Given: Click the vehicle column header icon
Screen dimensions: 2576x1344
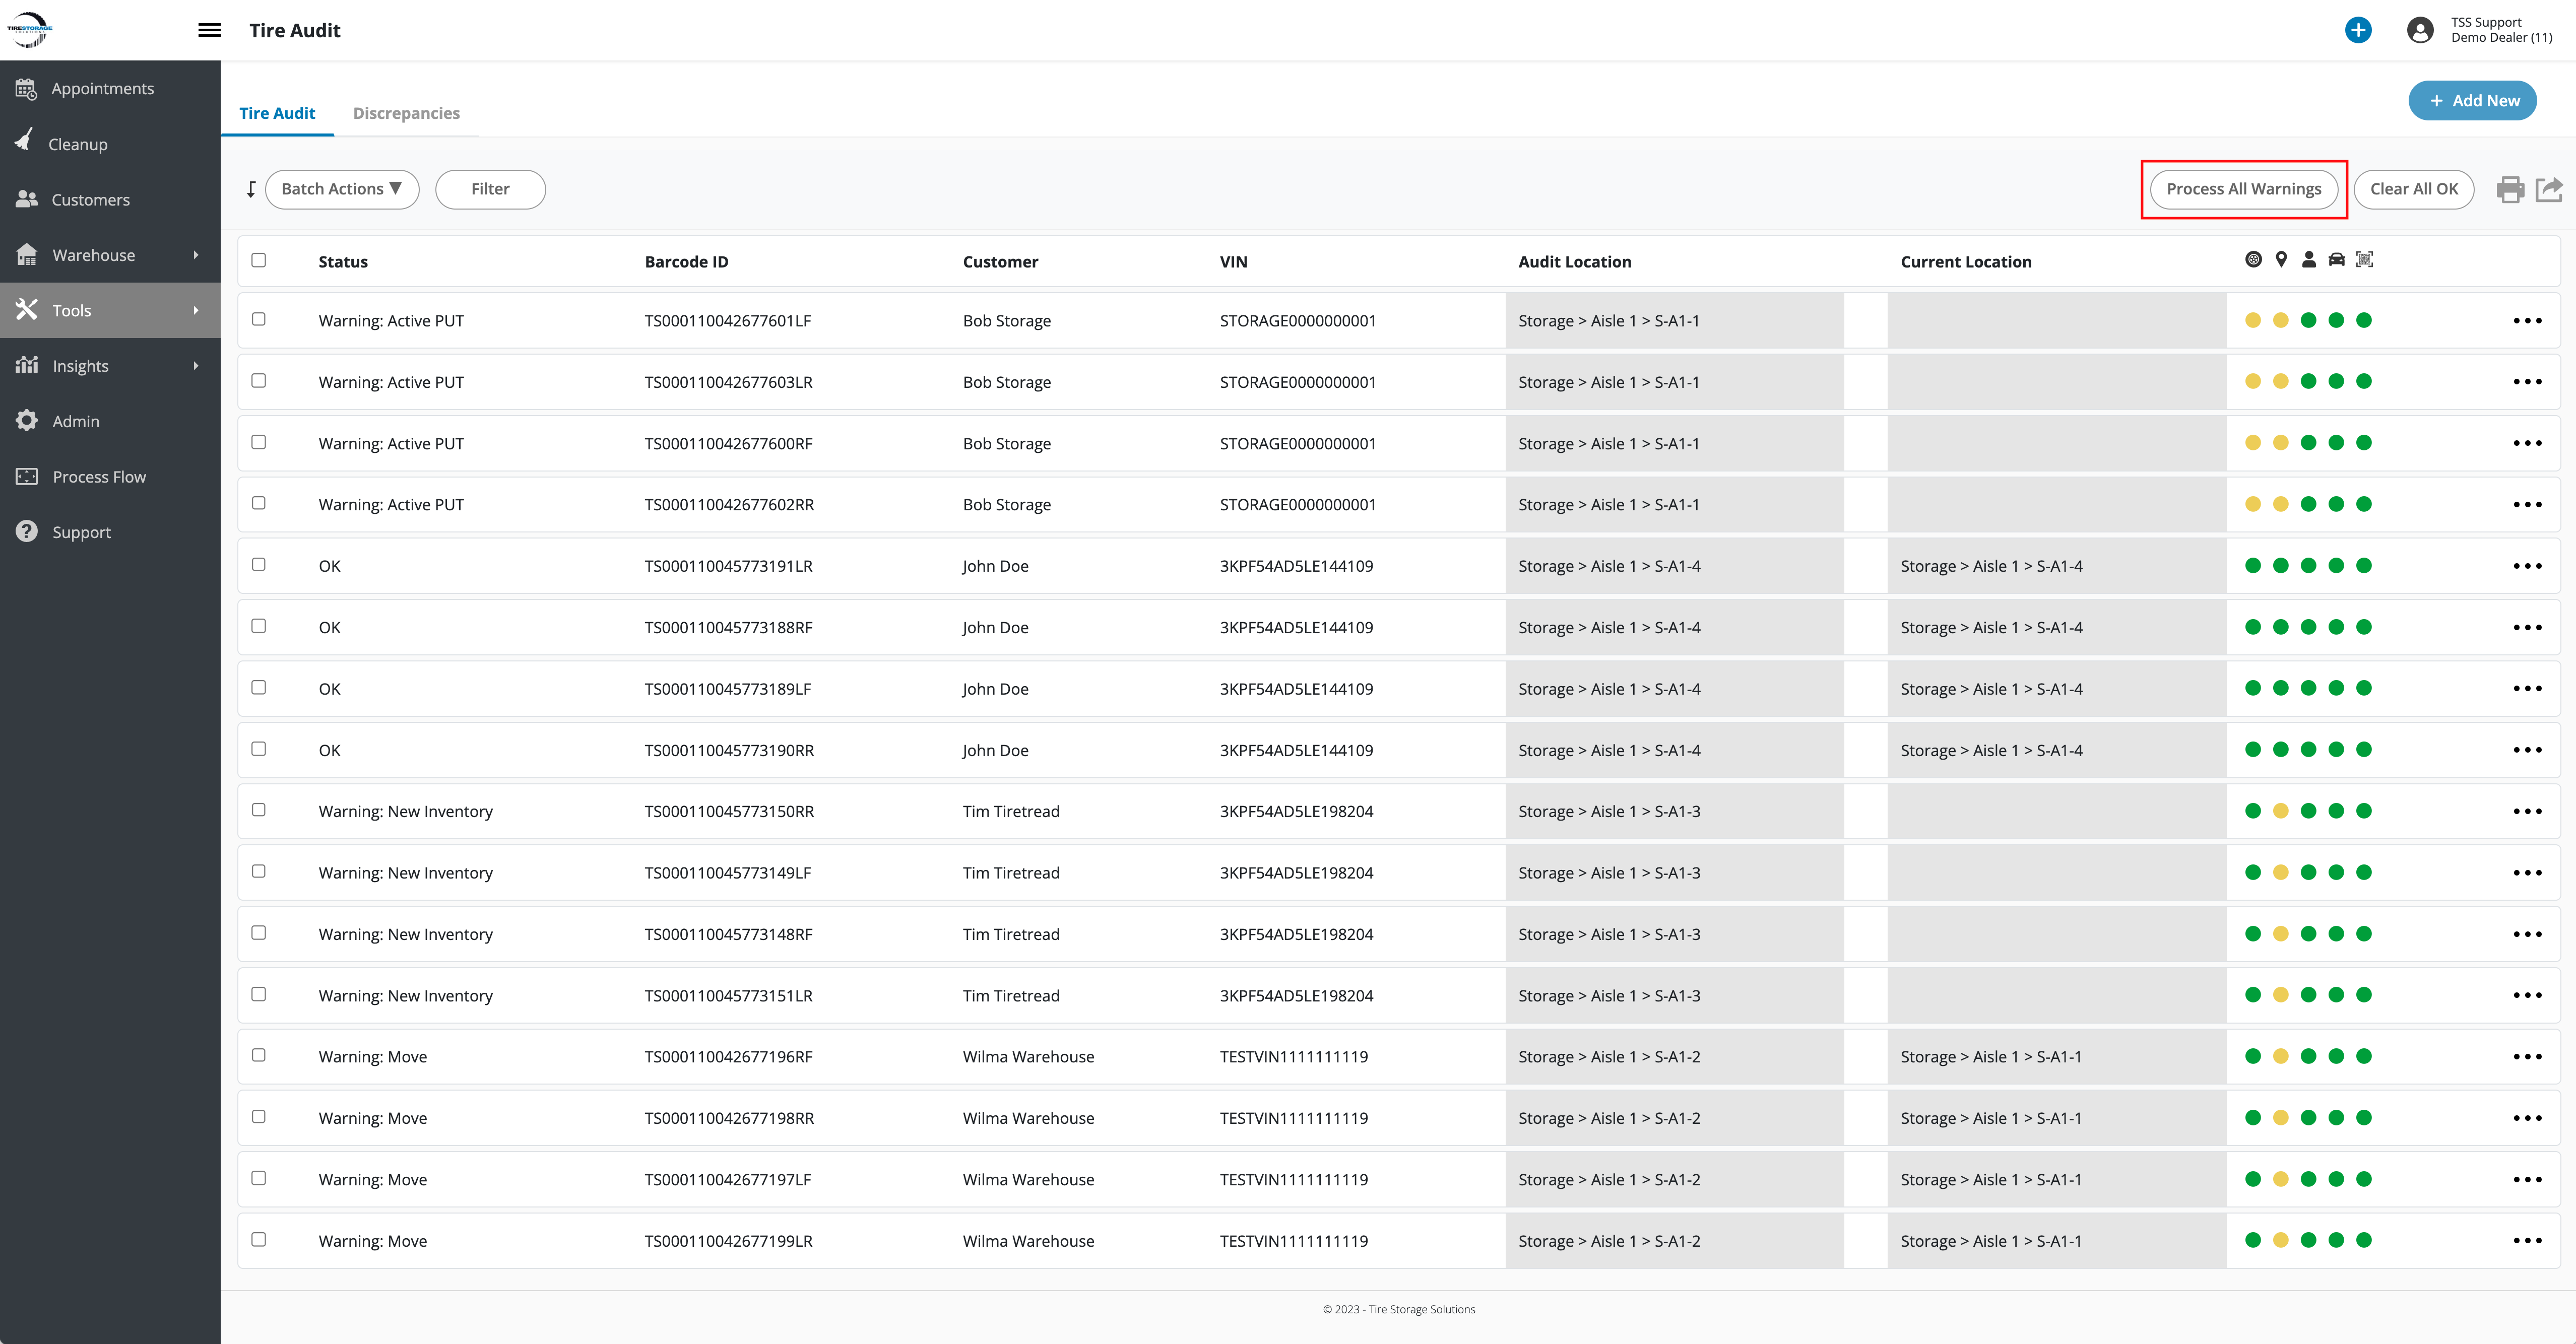Looking at the screenshot, I should pos(2336,260).
